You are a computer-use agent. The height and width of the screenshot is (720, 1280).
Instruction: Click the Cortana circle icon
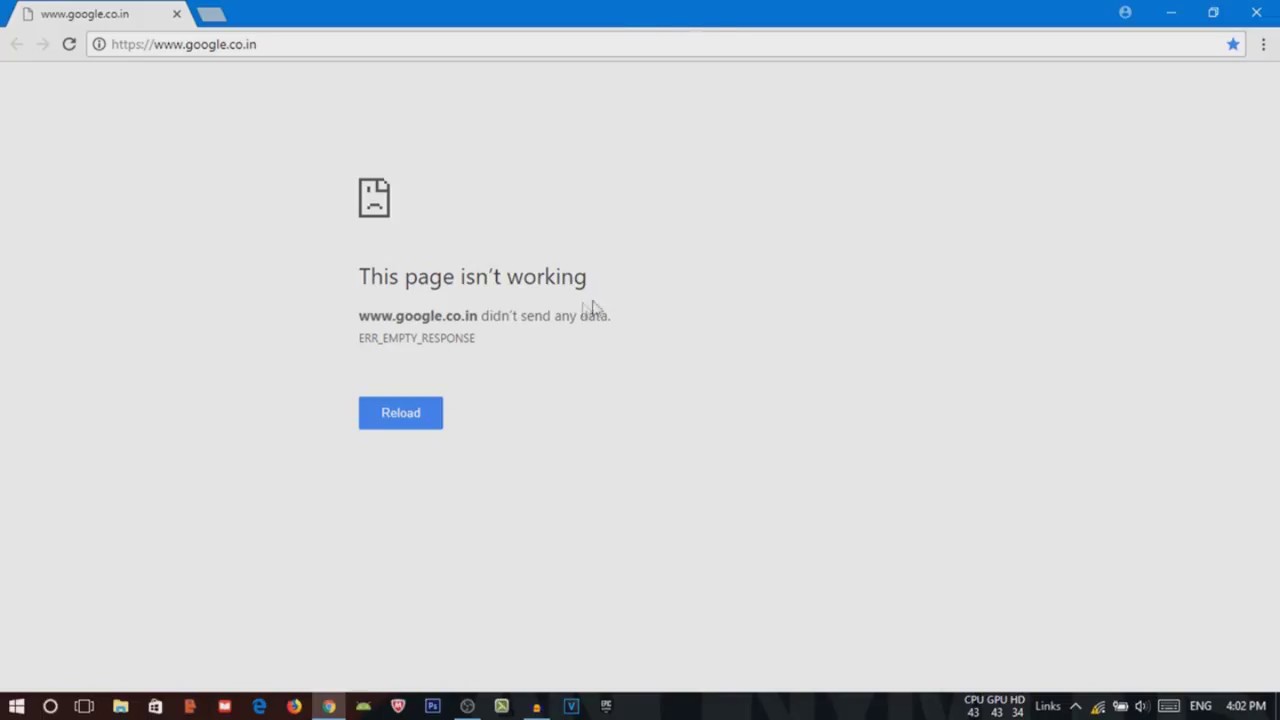point(50,706)
